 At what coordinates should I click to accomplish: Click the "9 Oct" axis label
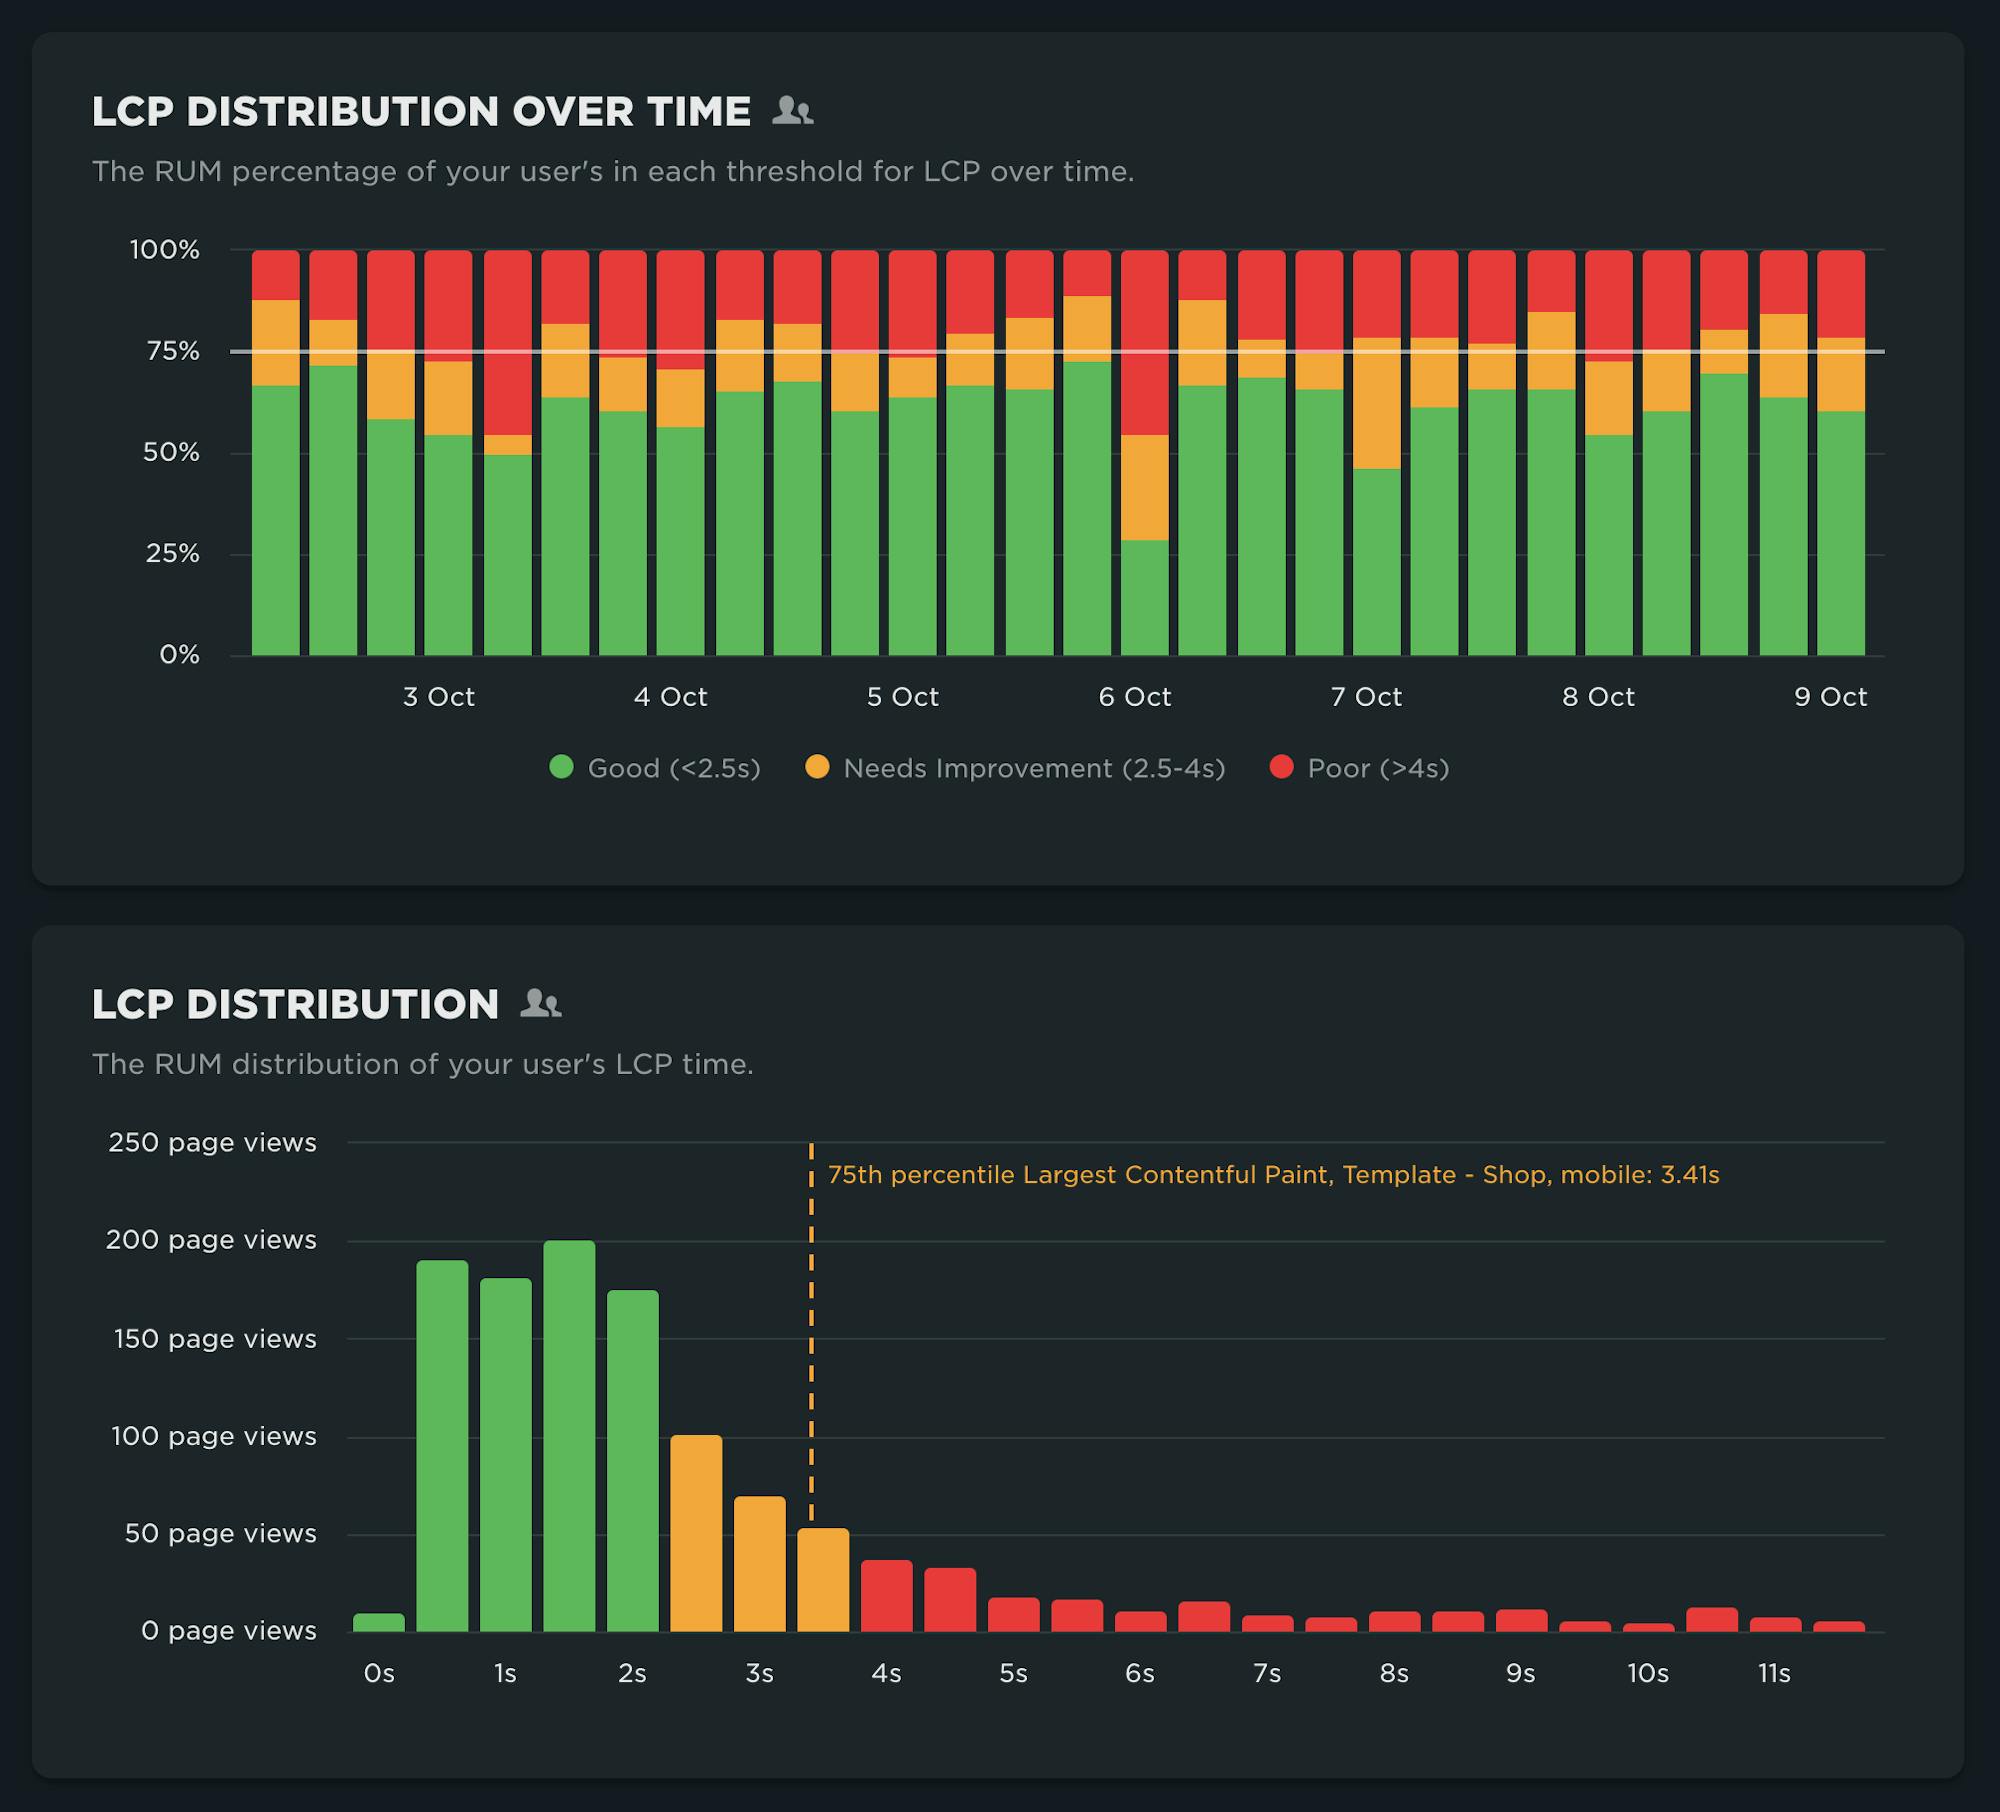coord(1833,697)
